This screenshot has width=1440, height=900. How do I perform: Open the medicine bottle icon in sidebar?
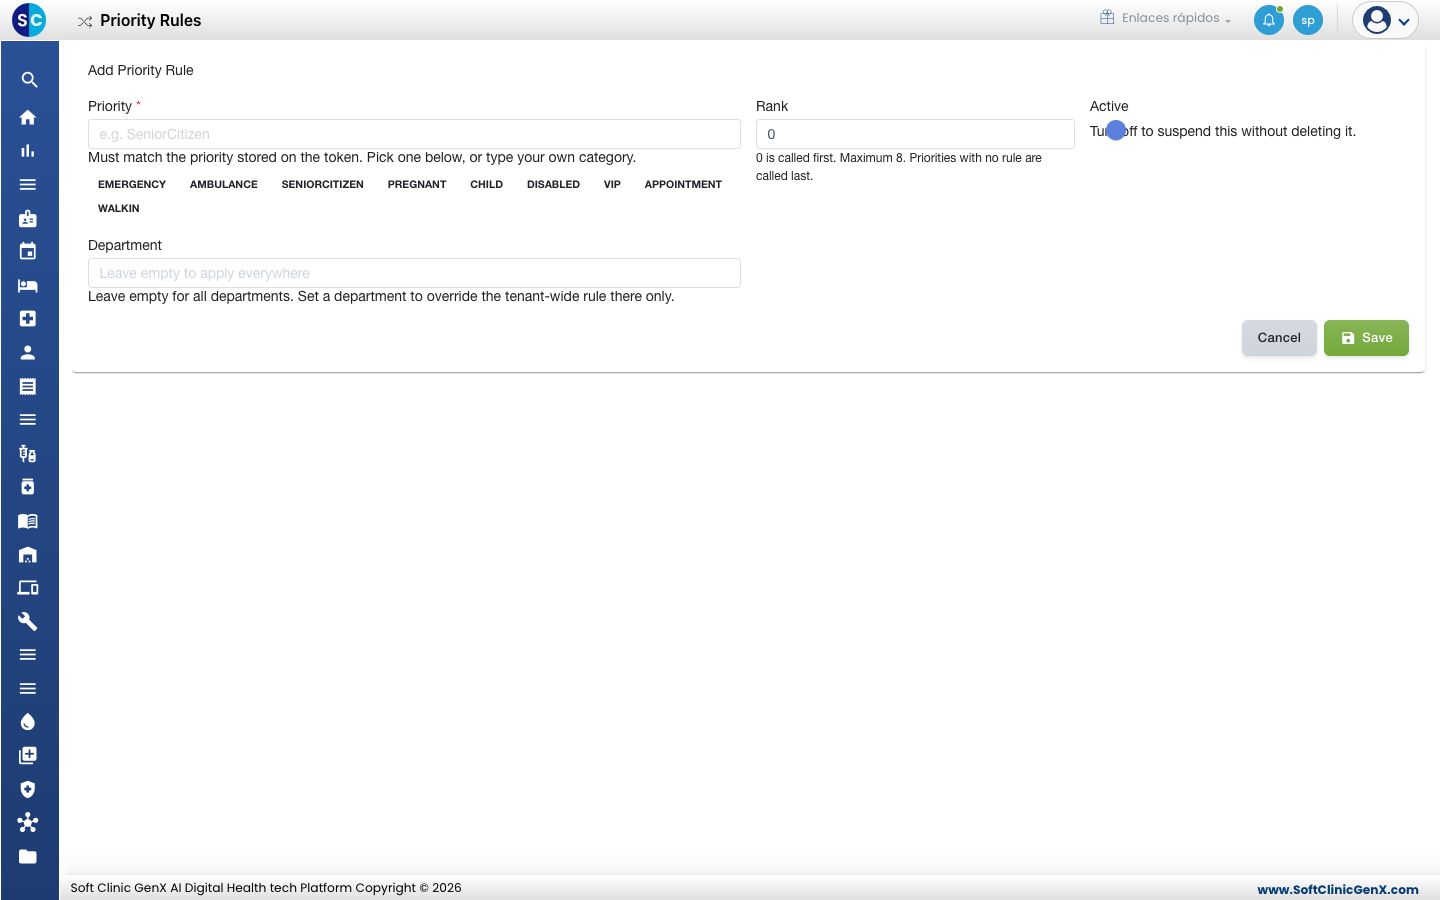28,487
